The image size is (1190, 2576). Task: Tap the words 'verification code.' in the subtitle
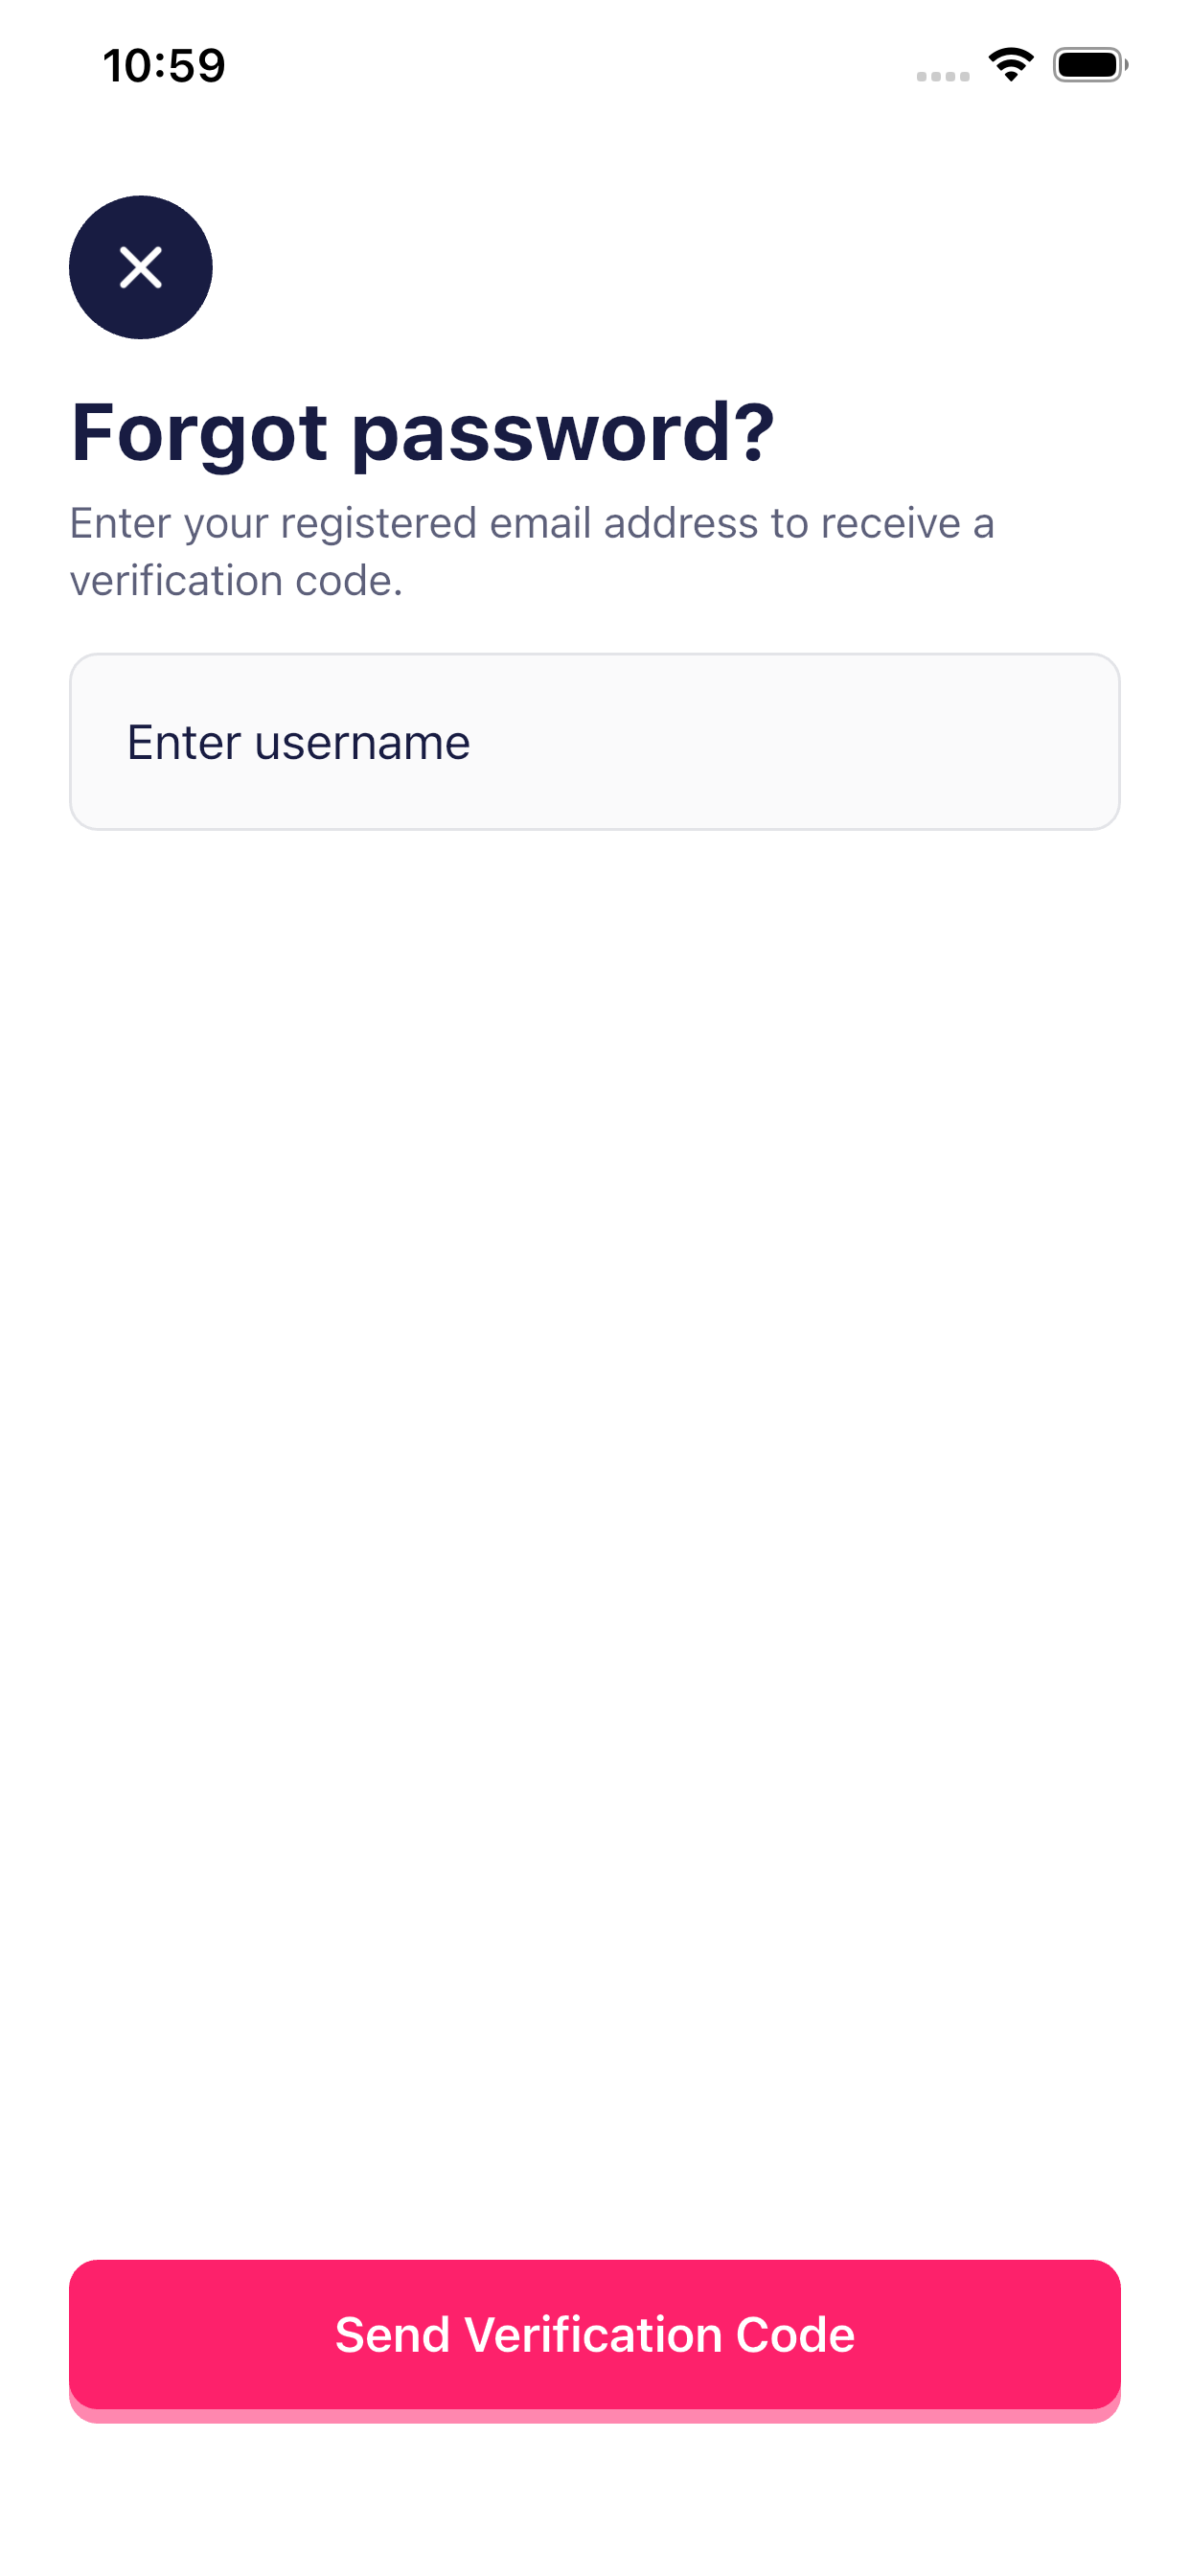(x=236, y=581)
